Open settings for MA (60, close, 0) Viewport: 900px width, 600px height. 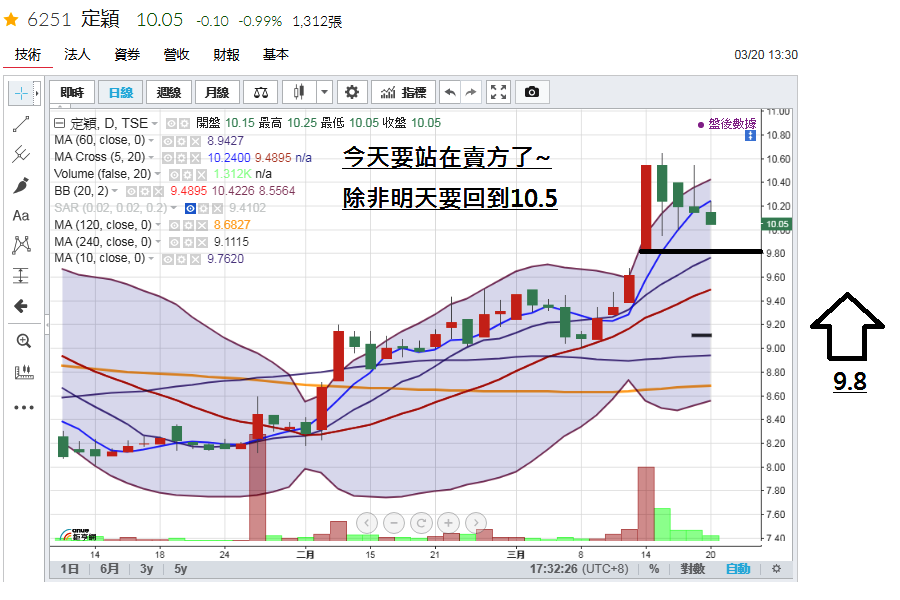(182, 141)
